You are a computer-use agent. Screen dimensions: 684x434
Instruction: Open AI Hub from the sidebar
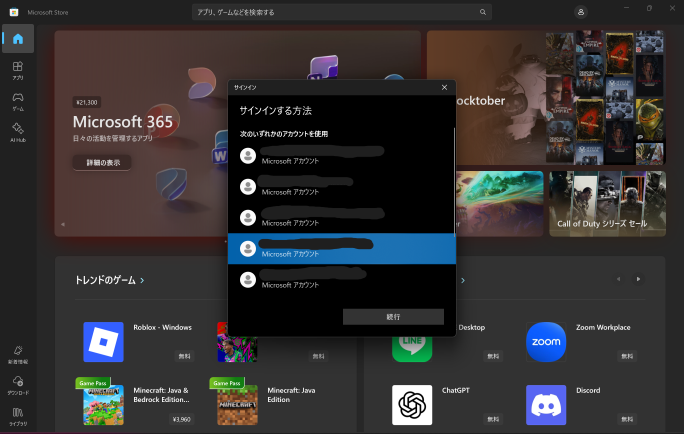tap(17, 131)
